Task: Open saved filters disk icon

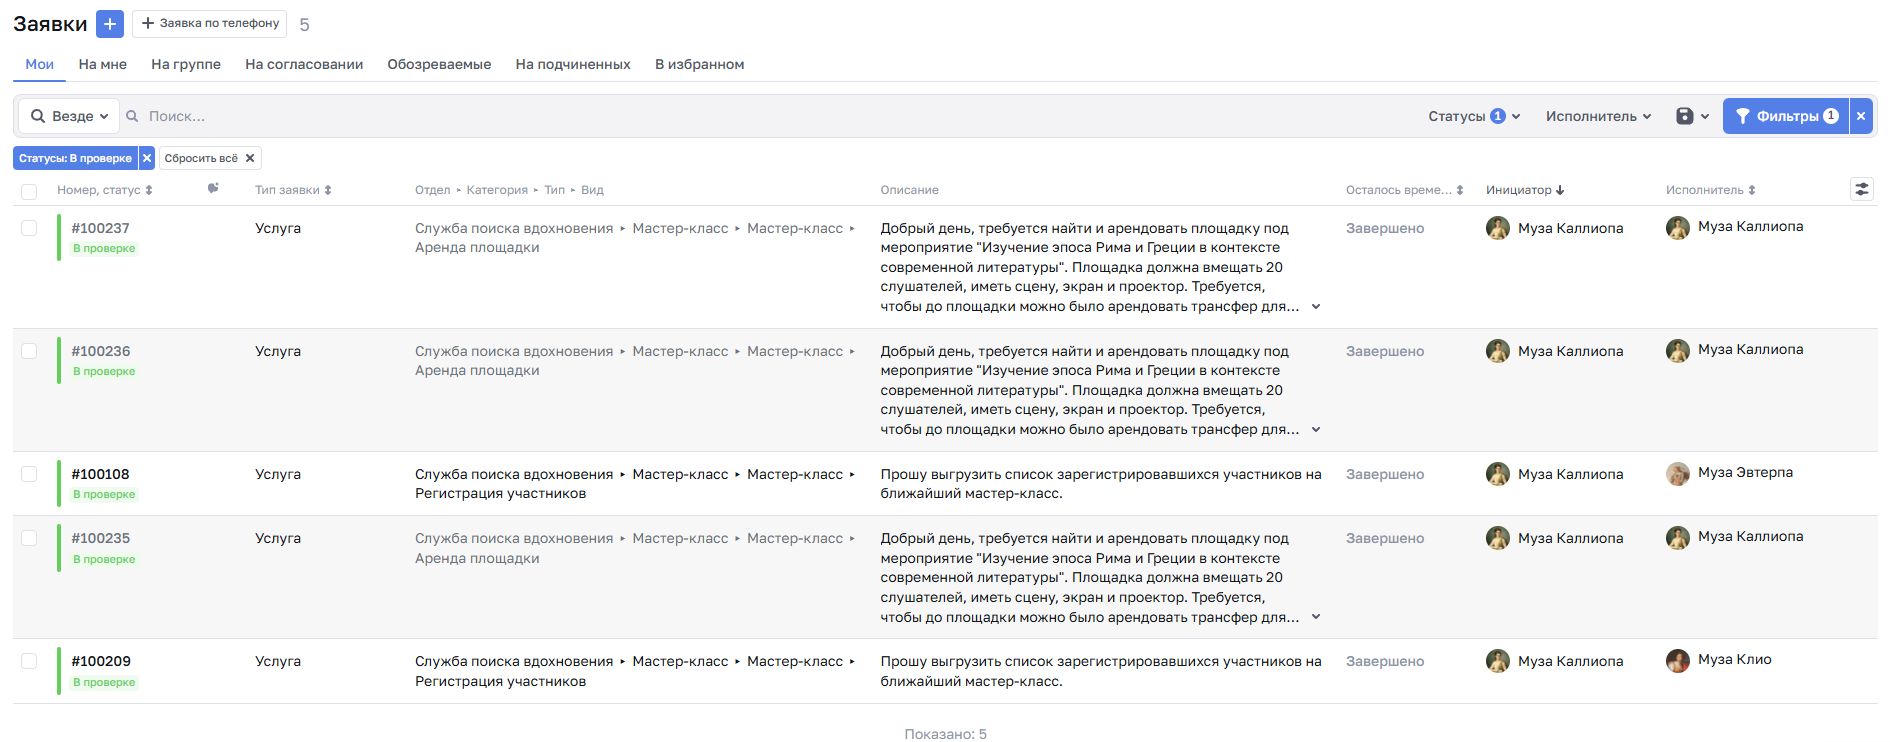Action: [x=1685, y=116]
